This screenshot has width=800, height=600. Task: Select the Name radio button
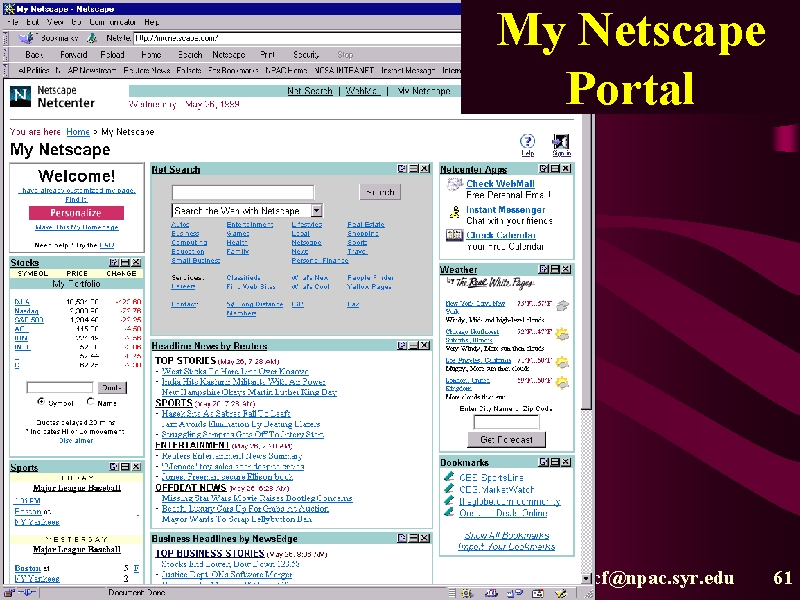[90, 402]
